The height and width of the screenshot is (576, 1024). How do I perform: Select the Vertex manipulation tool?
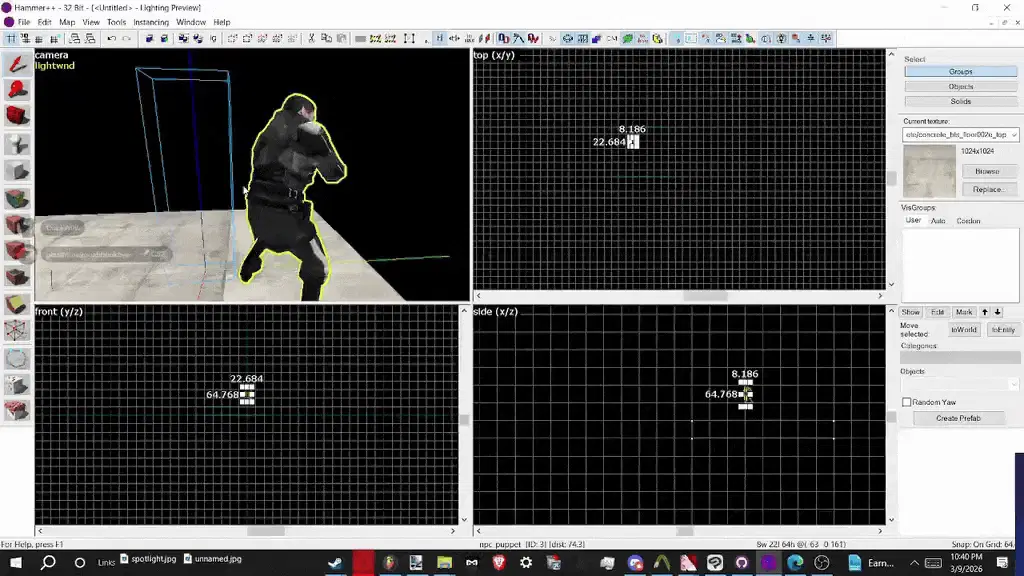pyautogui.click(x=18, y=330)
